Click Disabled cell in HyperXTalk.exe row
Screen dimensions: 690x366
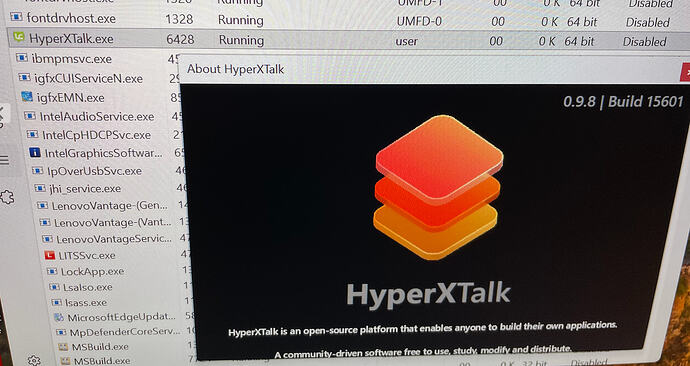pyautogui.click(x=645, y=42)
